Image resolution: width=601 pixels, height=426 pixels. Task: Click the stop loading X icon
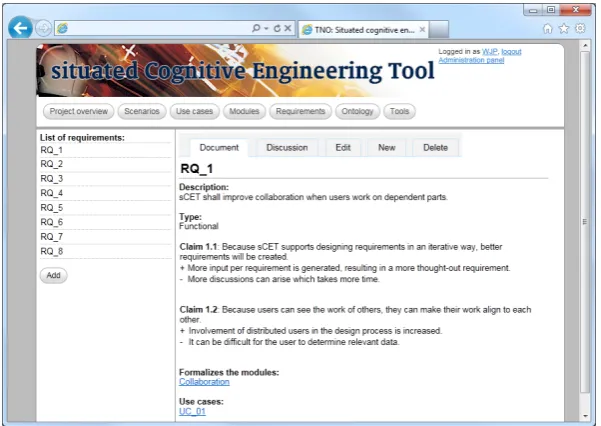click(288, 28)
